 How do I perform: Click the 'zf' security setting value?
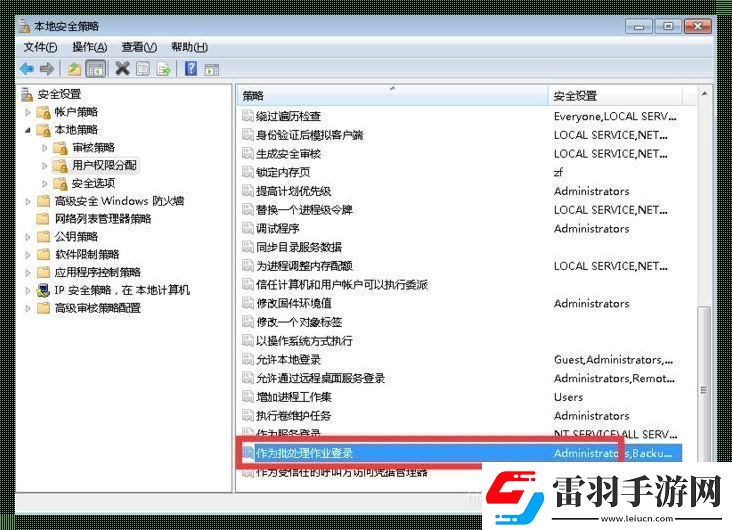(558, 172)
